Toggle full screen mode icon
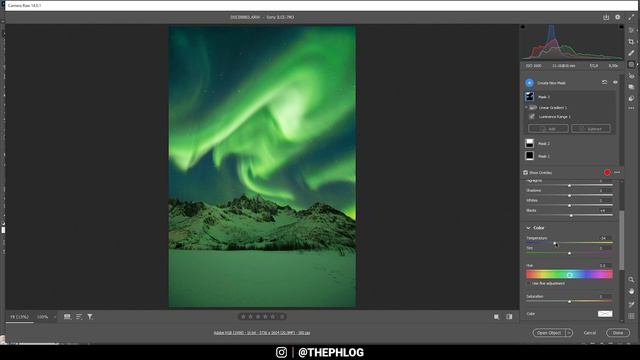The width and height of the screenshot is (640, 360). tap(631, 17)
